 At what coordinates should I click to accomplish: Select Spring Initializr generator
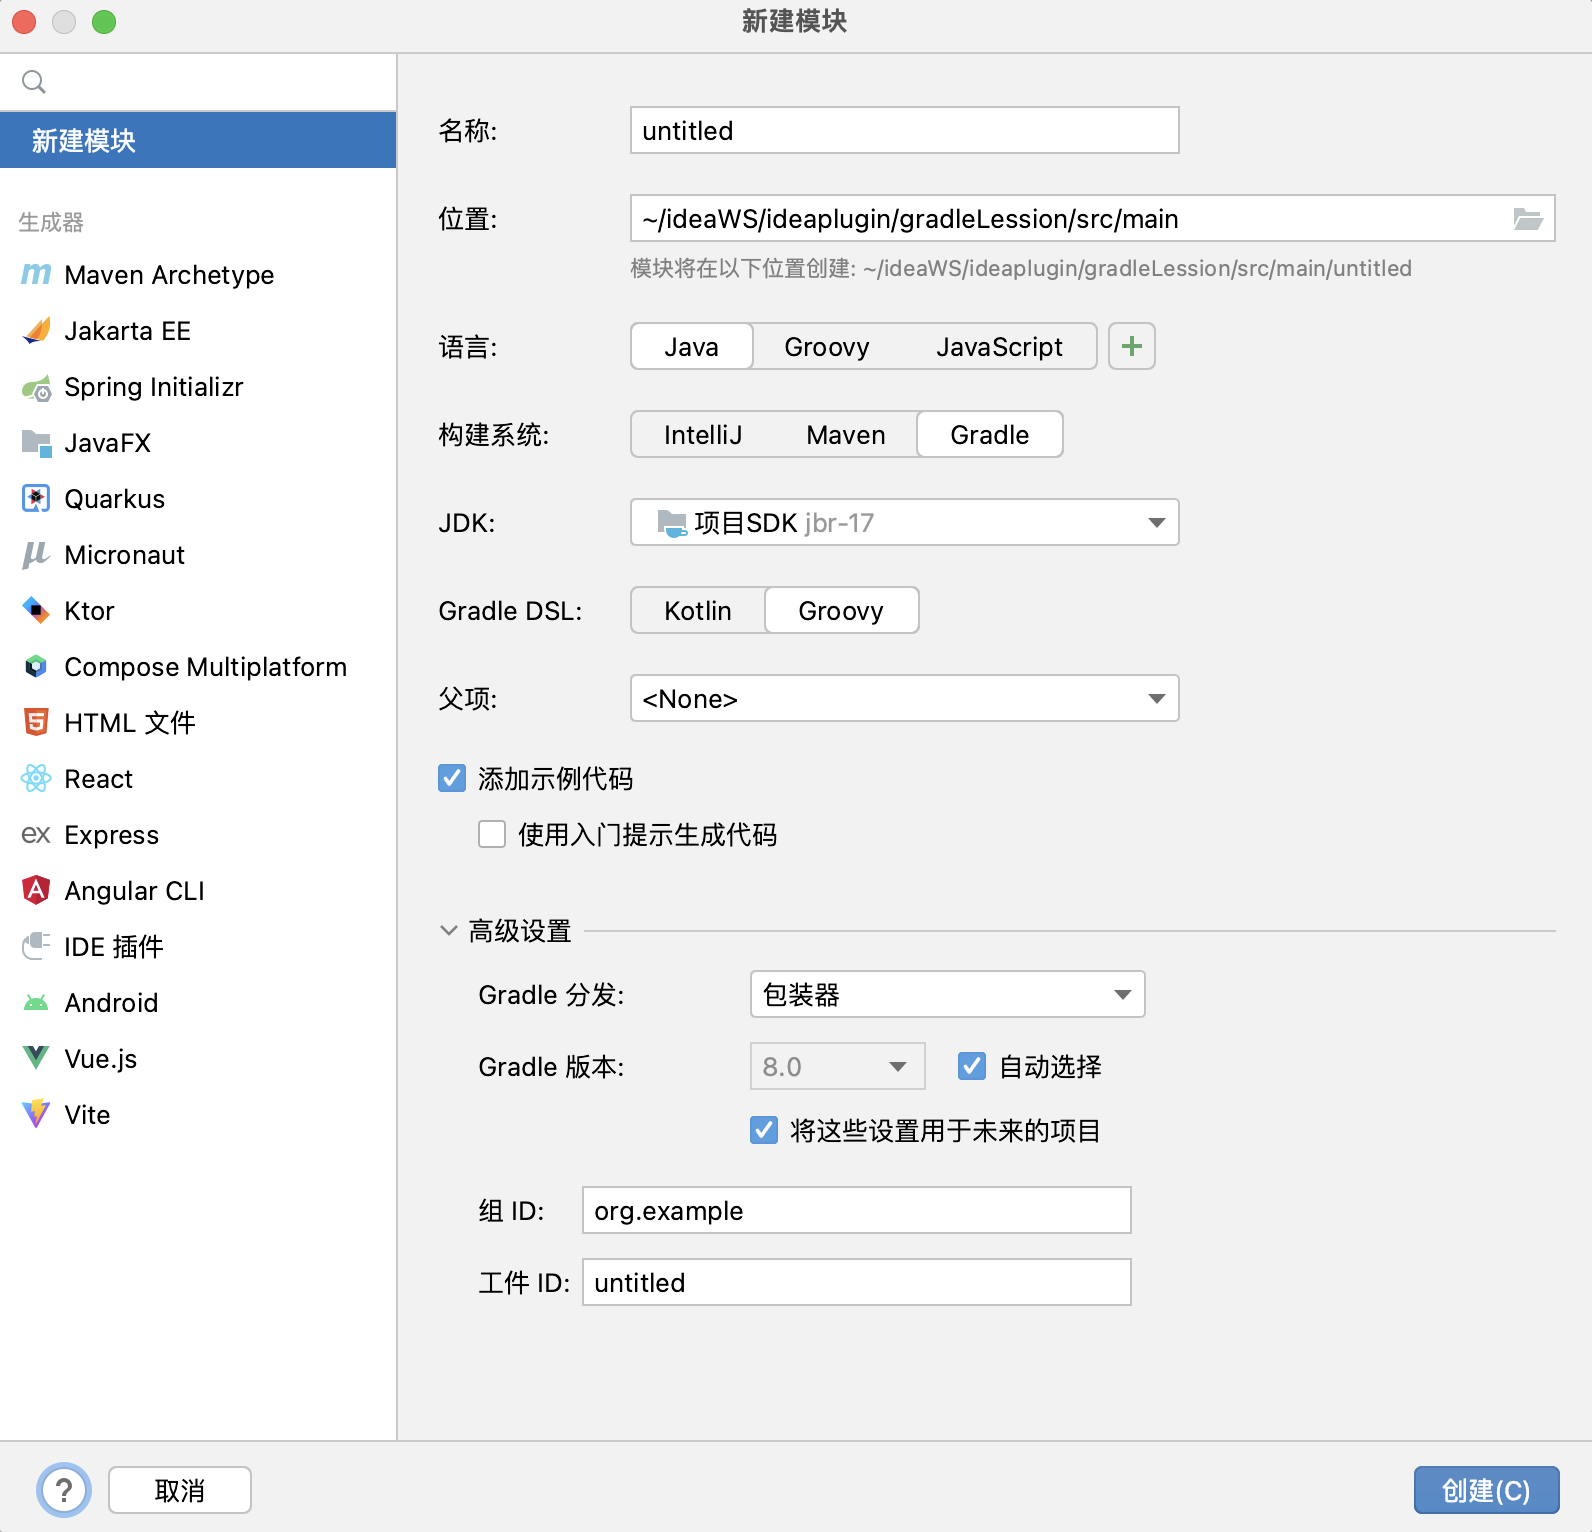pyautogui.click(x=198, y=386)
